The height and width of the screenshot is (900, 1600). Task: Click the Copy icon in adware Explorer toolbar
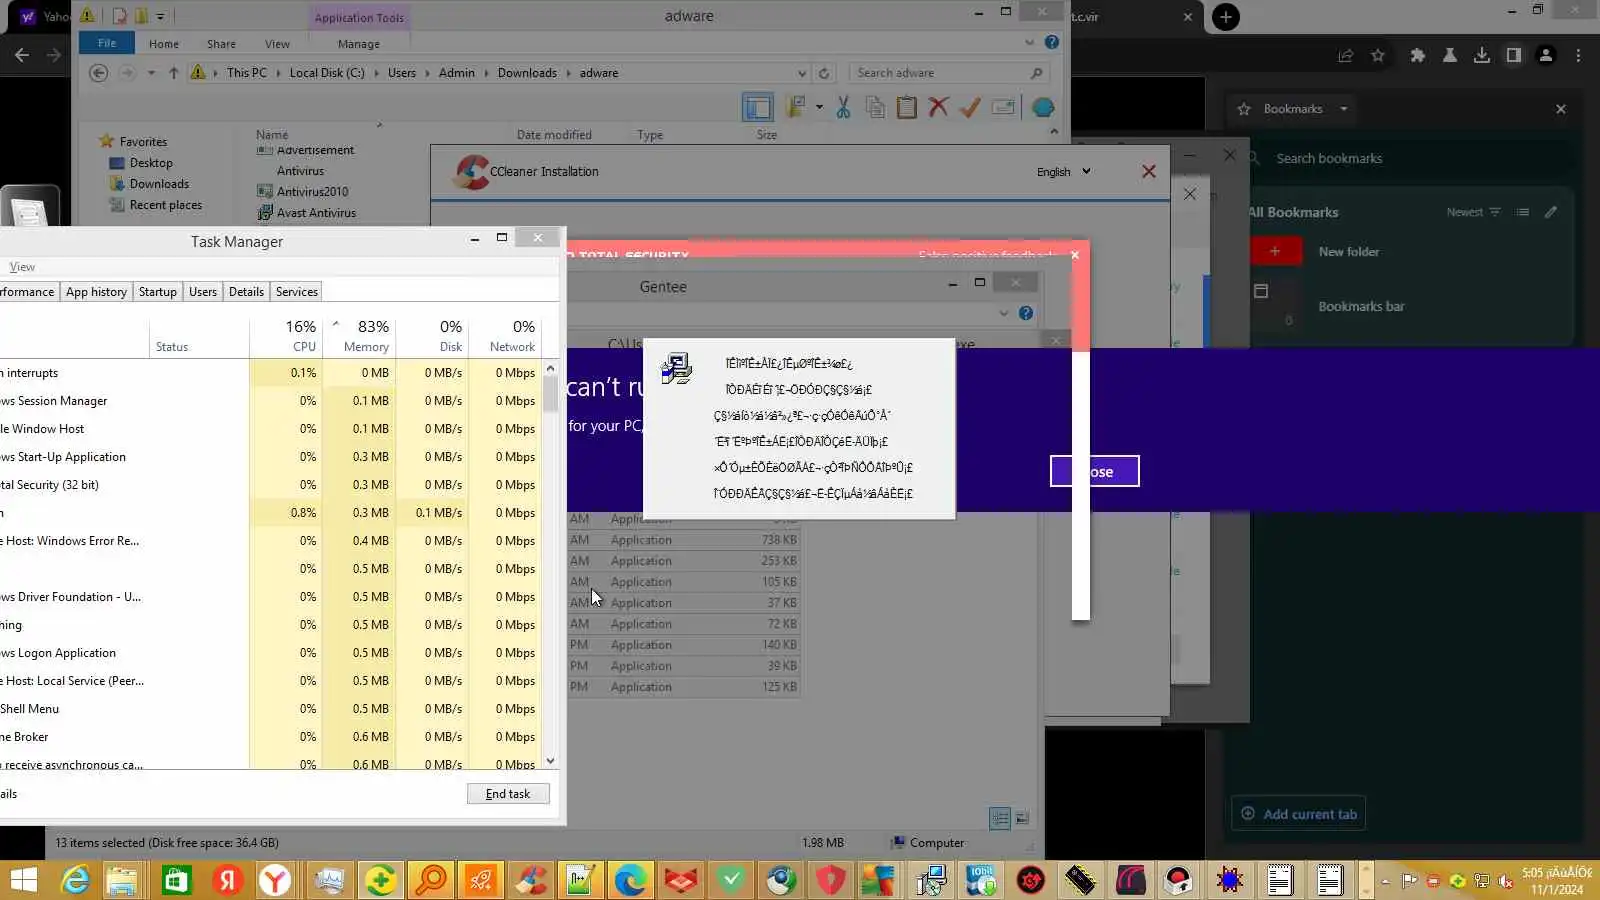click(x=875, y=108)
